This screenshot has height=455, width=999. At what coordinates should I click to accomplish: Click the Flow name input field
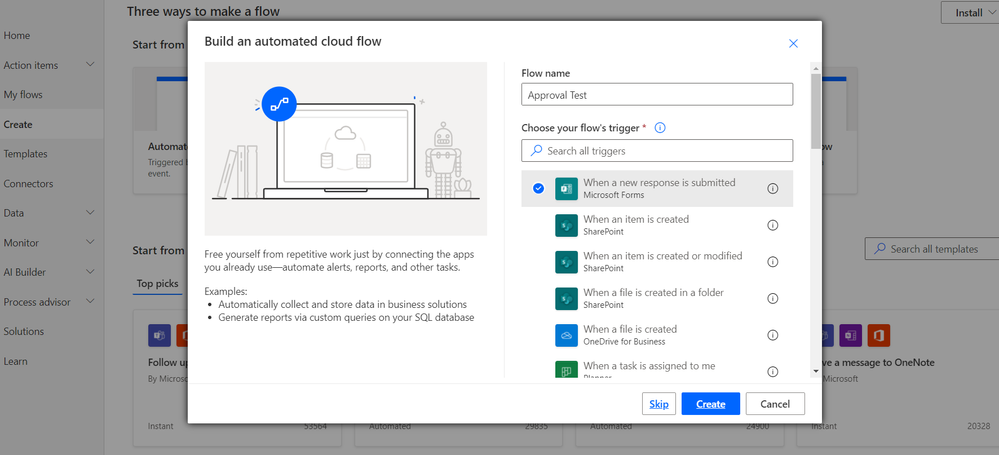pos(657,94)
